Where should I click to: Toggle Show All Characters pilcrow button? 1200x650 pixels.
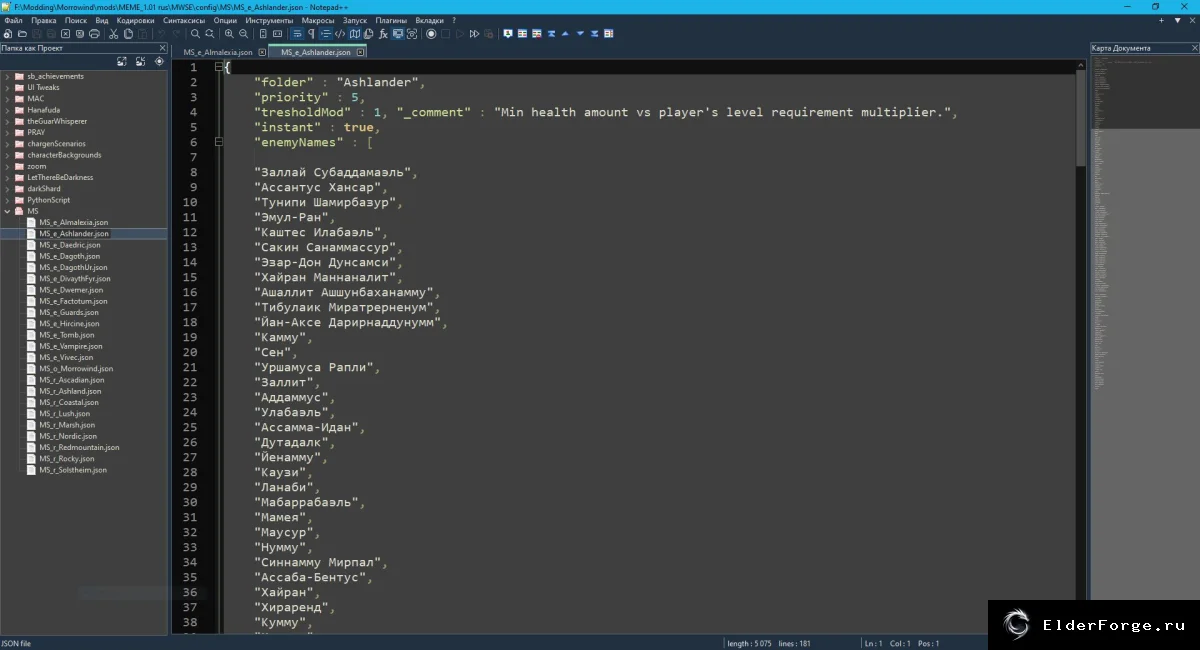pos(311,34)
